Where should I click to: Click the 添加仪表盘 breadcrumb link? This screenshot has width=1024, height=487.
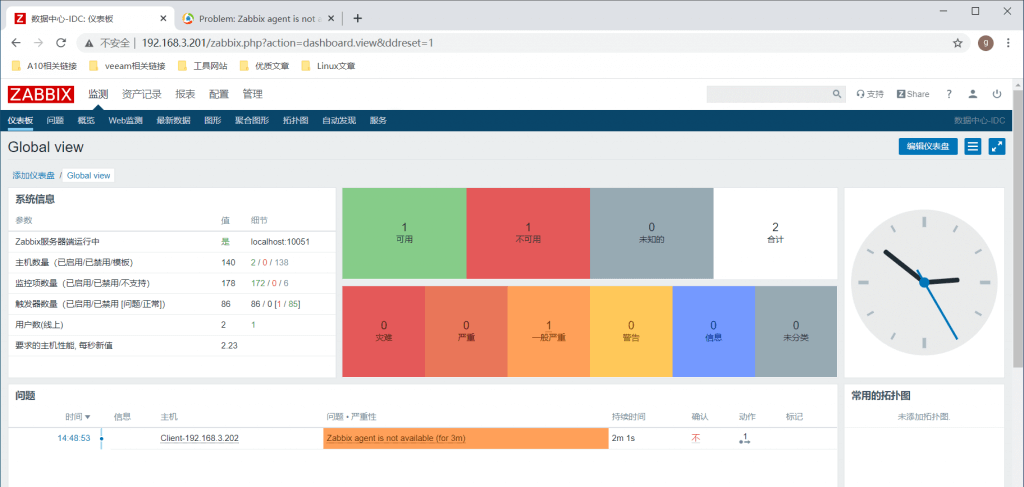33,176
